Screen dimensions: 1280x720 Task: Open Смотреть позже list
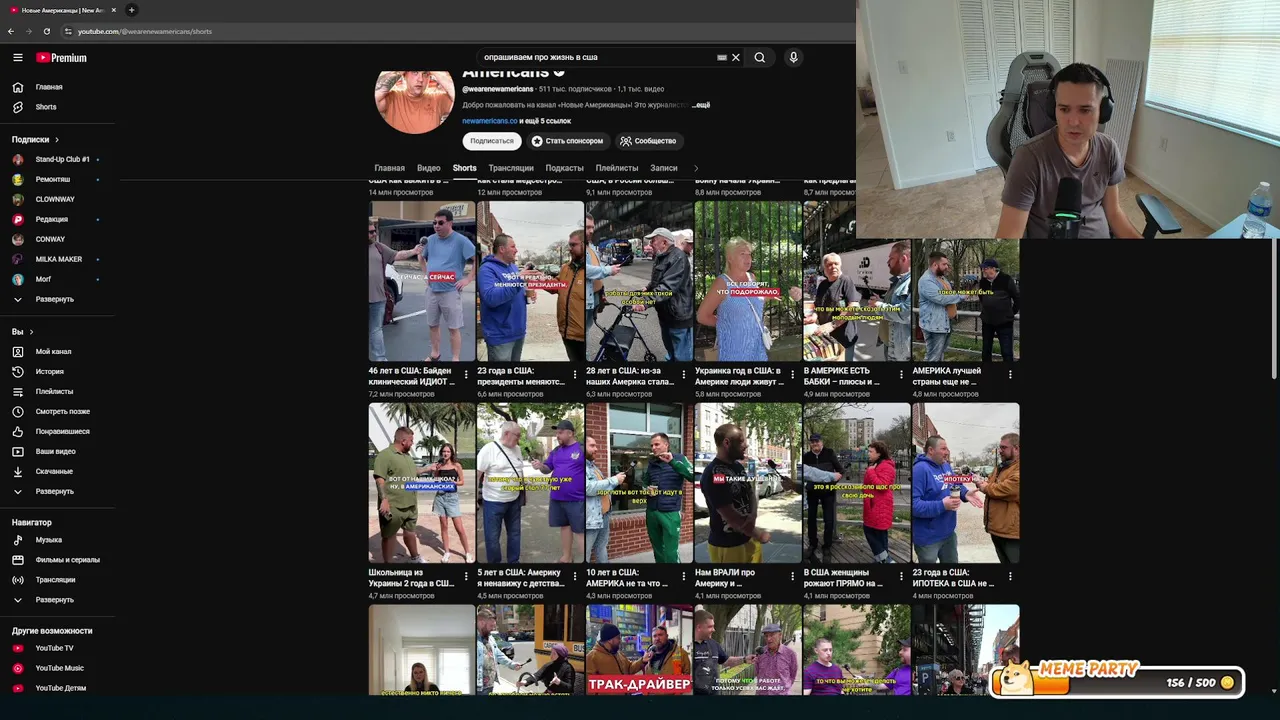62,412
